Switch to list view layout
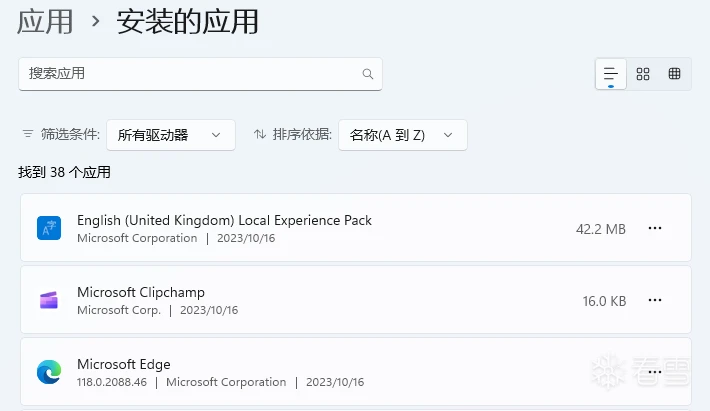The height and width of the screenshot is (411, 710). (x=611, y=74)
